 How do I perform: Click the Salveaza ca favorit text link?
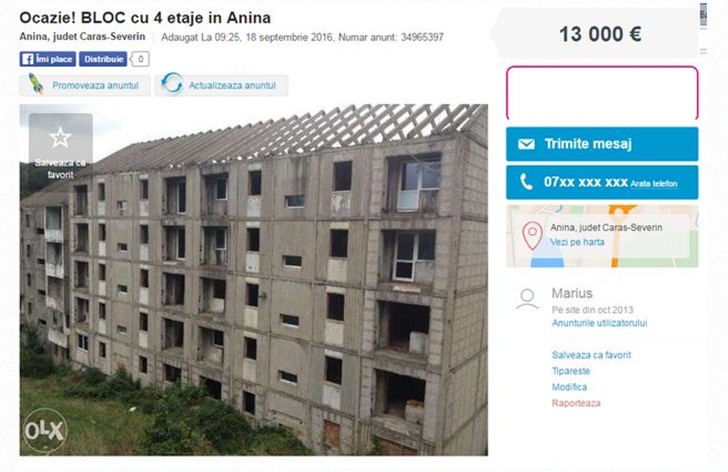(591, 355)
